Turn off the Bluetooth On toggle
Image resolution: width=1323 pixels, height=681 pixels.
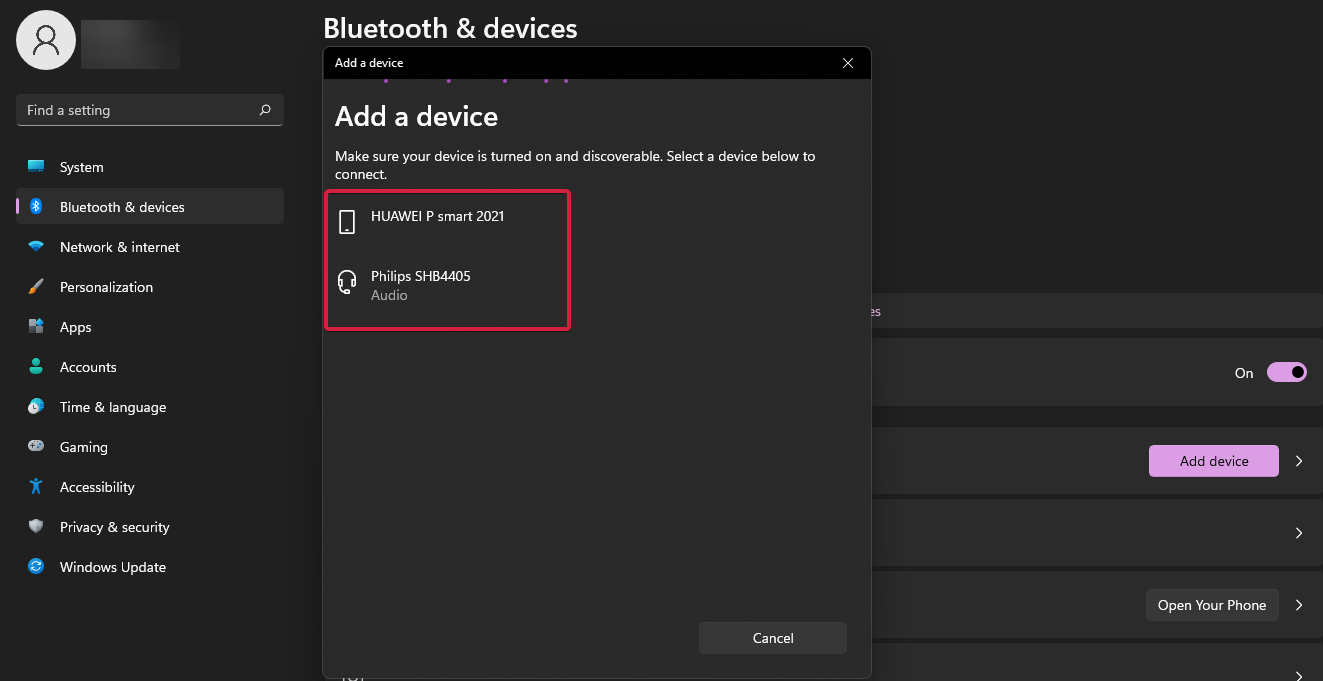[x=1287, y=372]
